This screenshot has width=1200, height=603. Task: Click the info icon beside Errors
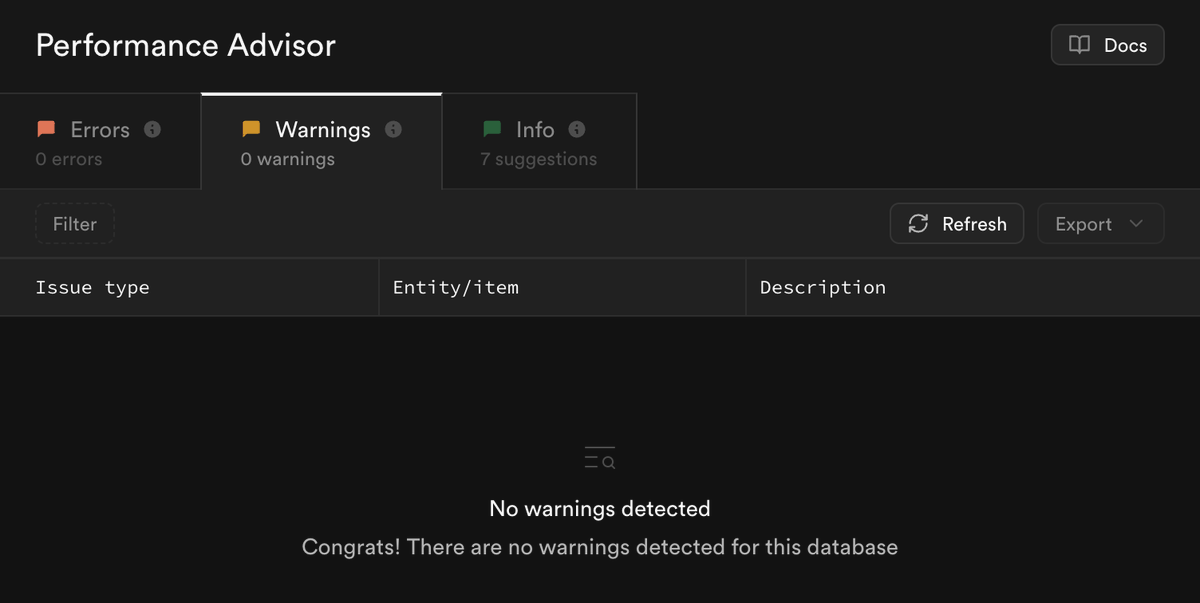pos(152,129)
